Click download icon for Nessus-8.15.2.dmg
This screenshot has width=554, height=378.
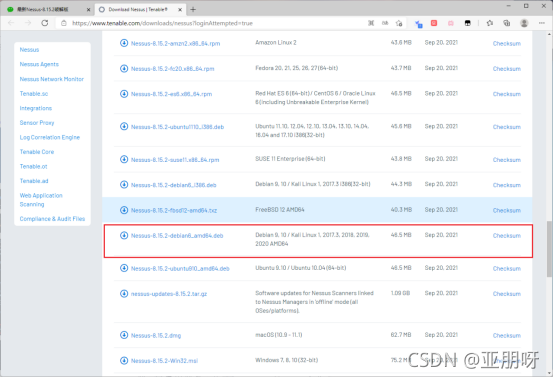pyautogui.click(x=124, y=335)
